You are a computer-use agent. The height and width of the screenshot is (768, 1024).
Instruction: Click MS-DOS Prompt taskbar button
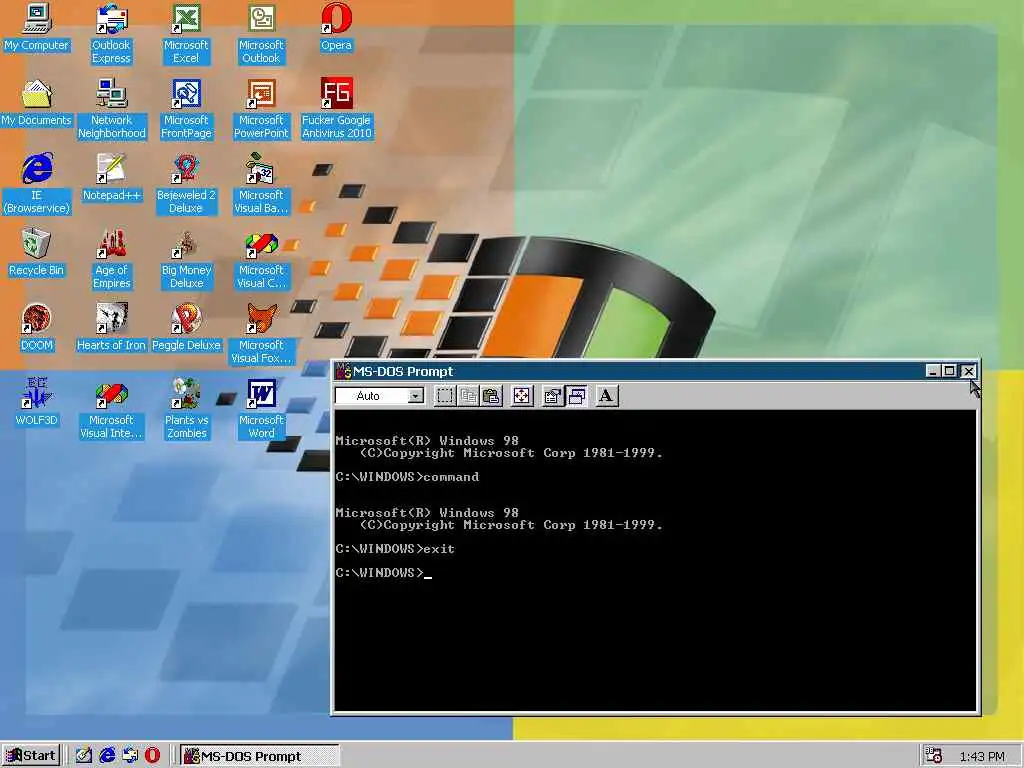(260, 756)
